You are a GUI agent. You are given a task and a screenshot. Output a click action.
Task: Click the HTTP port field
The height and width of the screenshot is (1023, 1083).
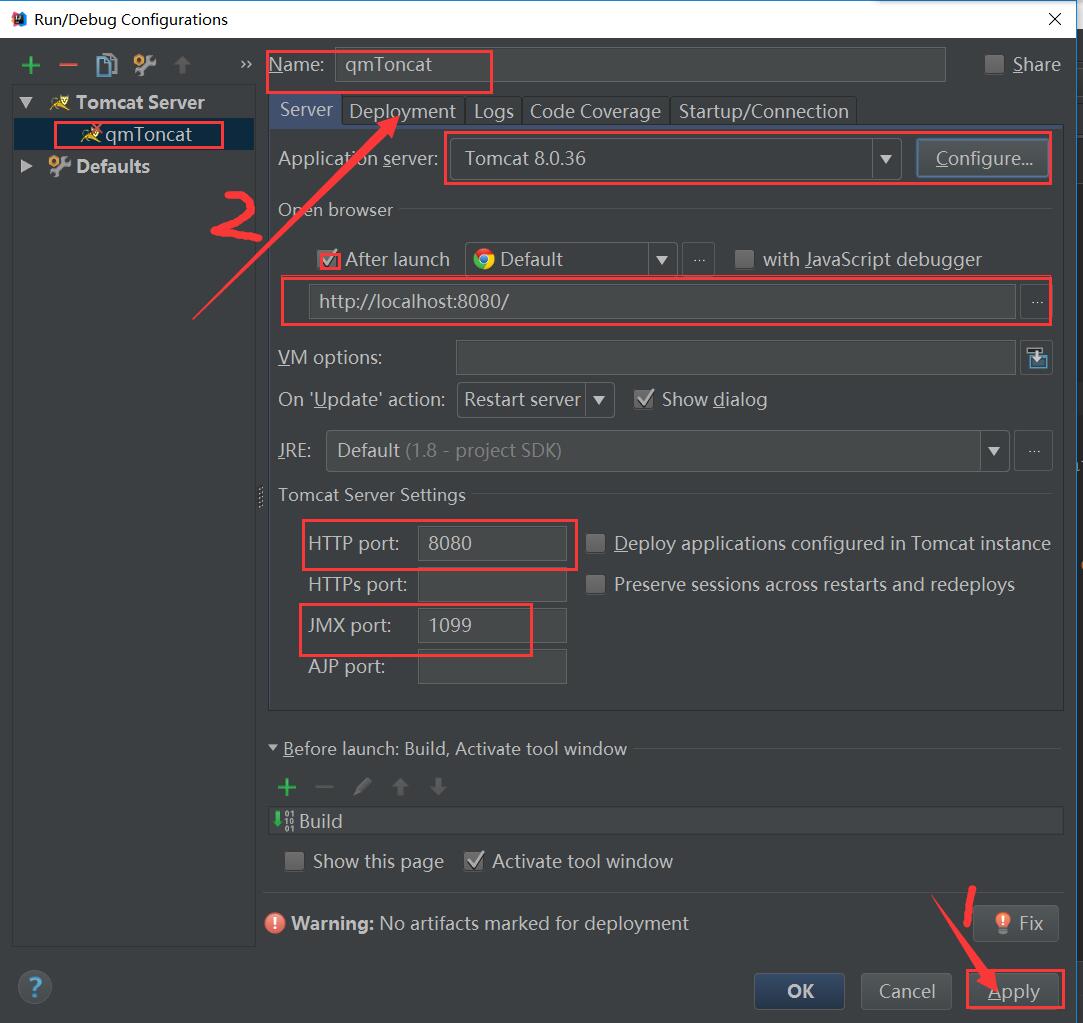coord(492,544)
